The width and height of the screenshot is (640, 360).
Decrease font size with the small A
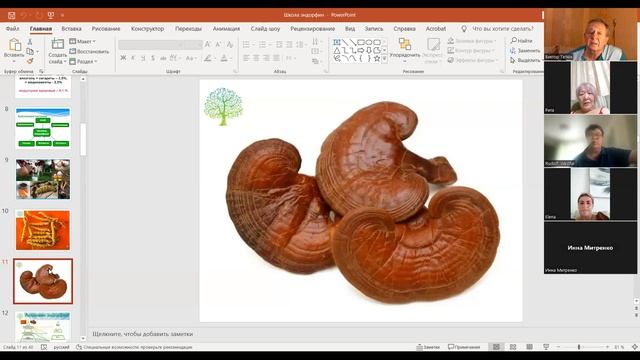tap(218, 44)
